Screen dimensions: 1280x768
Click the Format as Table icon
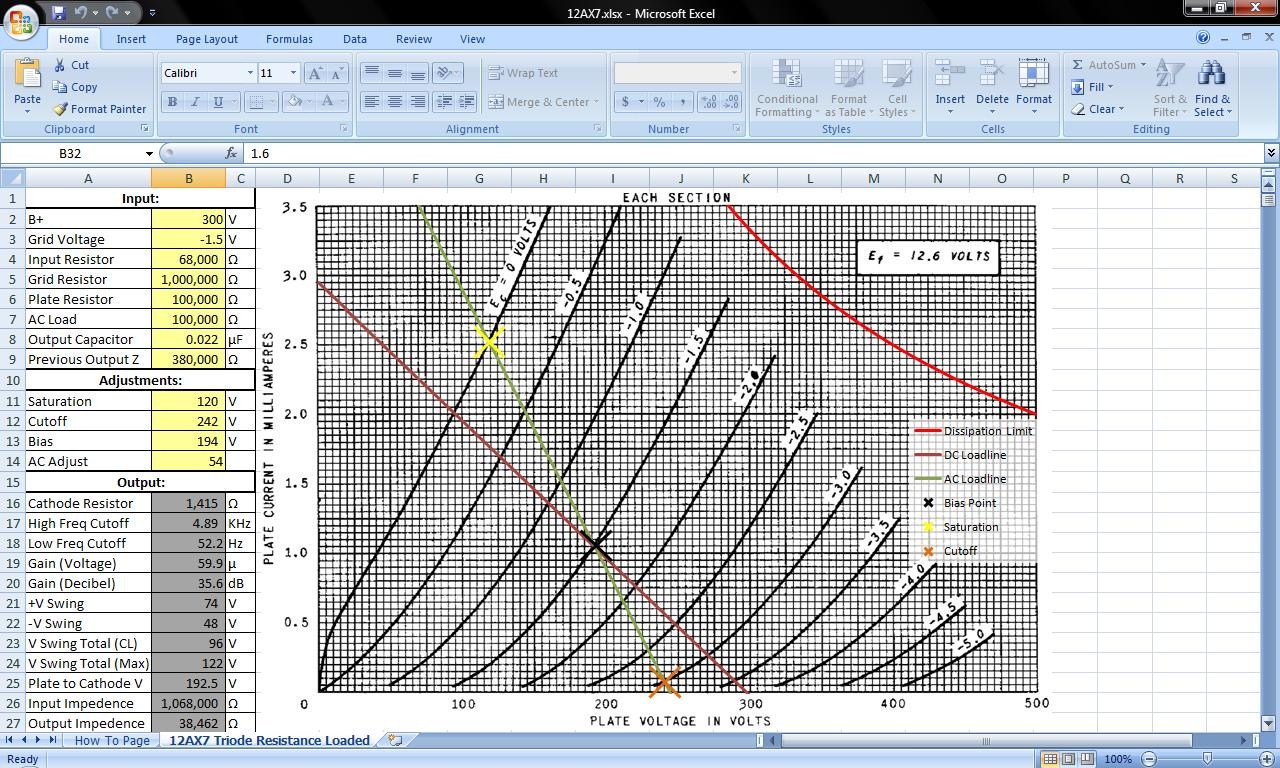pos(848,75)
